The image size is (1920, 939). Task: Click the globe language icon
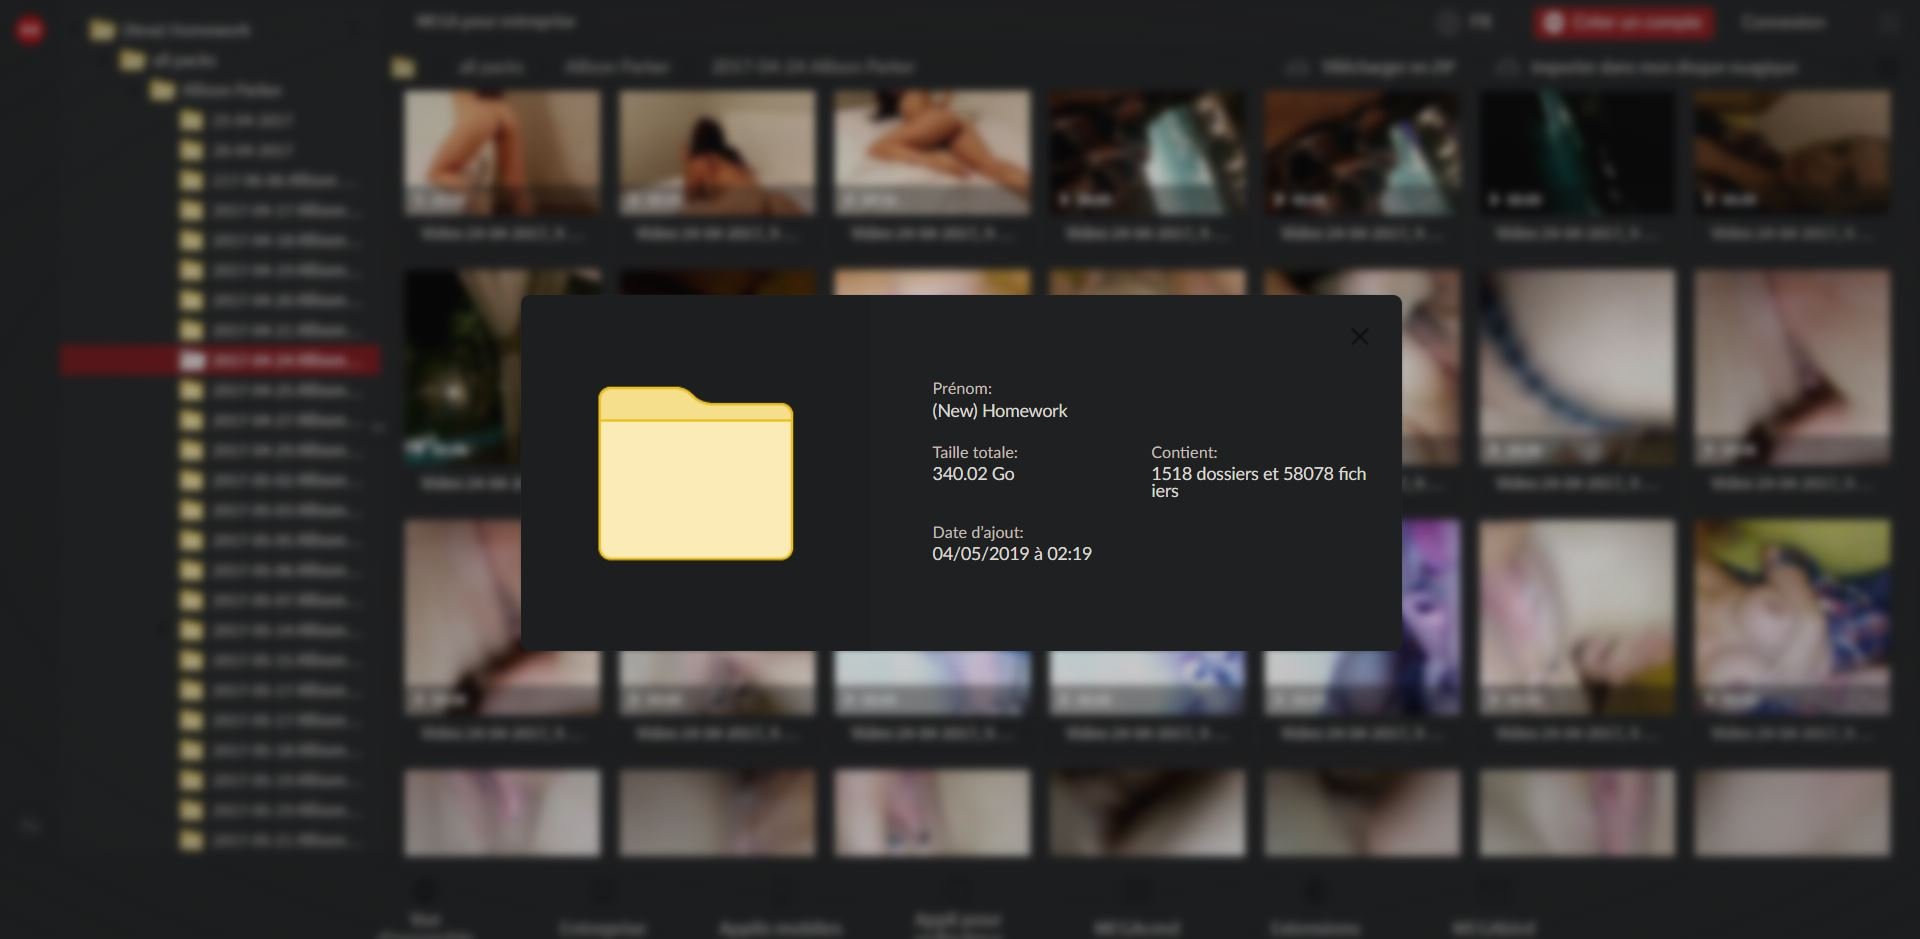1446,22
